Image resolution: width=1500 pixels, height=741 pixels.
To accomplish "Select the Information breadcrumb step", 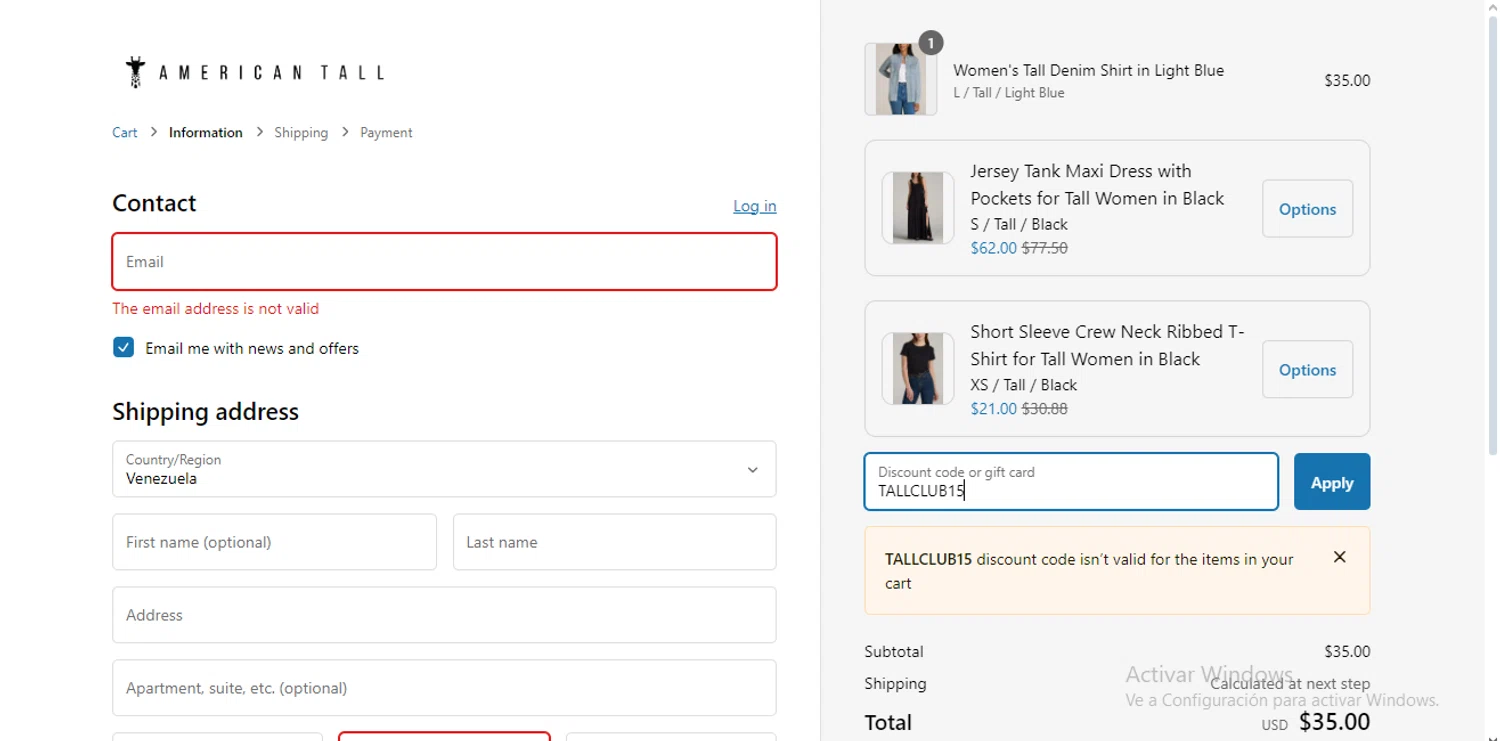I will click(x=206, y=132).
